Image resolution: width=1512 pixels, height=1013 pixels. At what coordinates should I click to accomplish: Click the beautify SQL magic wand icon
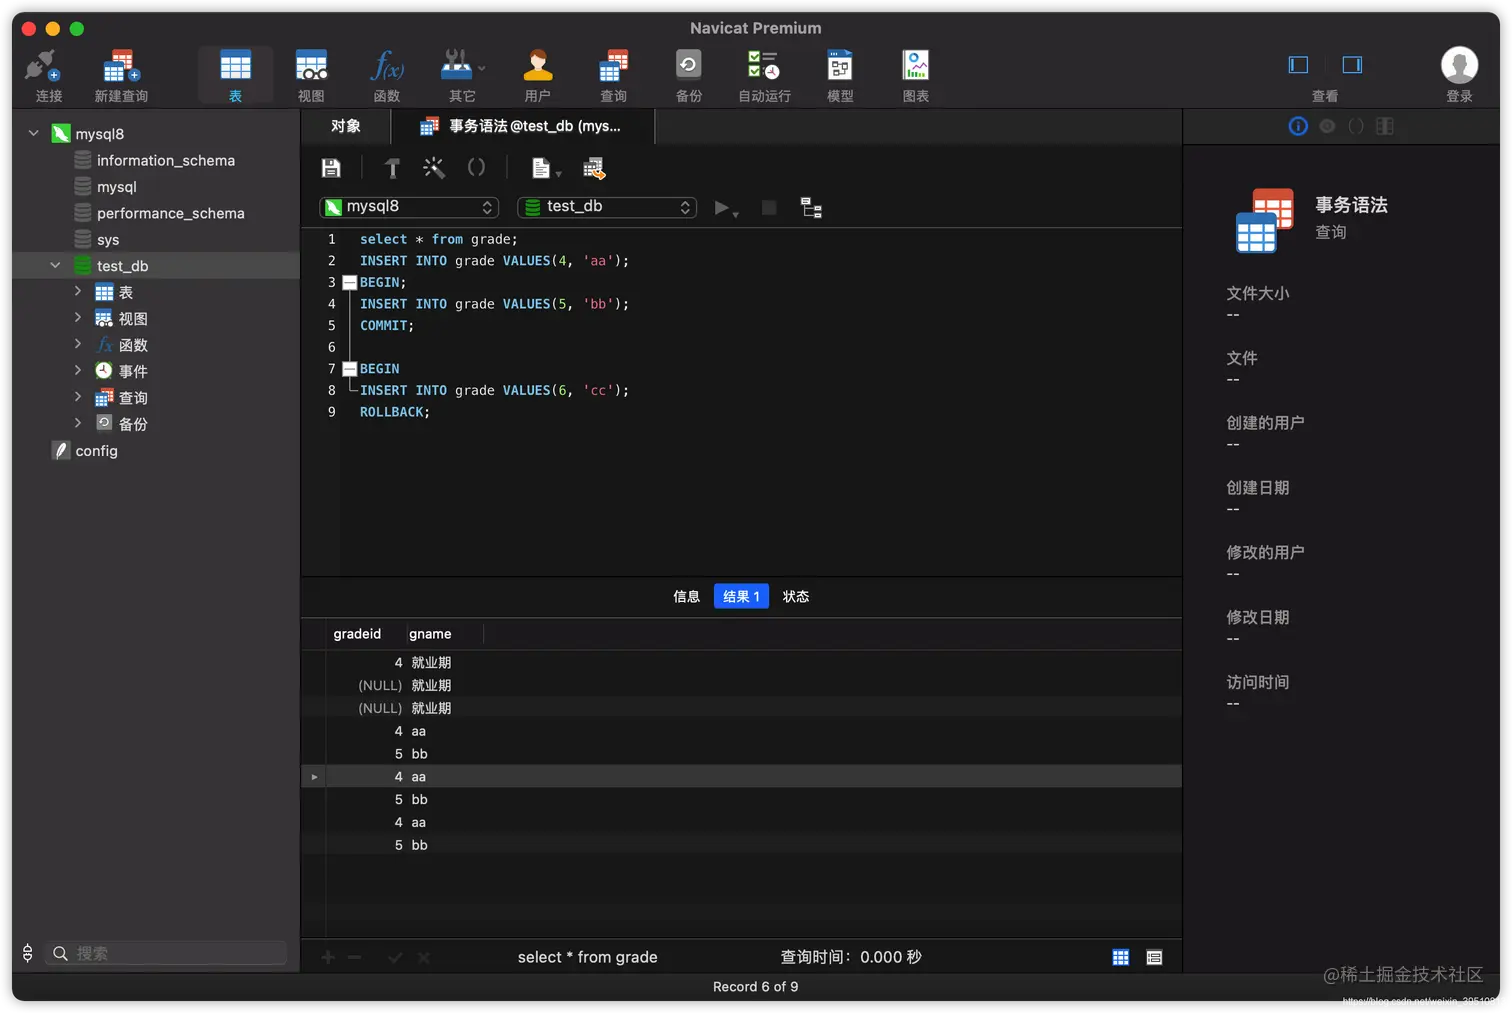(x=433, y=168)
